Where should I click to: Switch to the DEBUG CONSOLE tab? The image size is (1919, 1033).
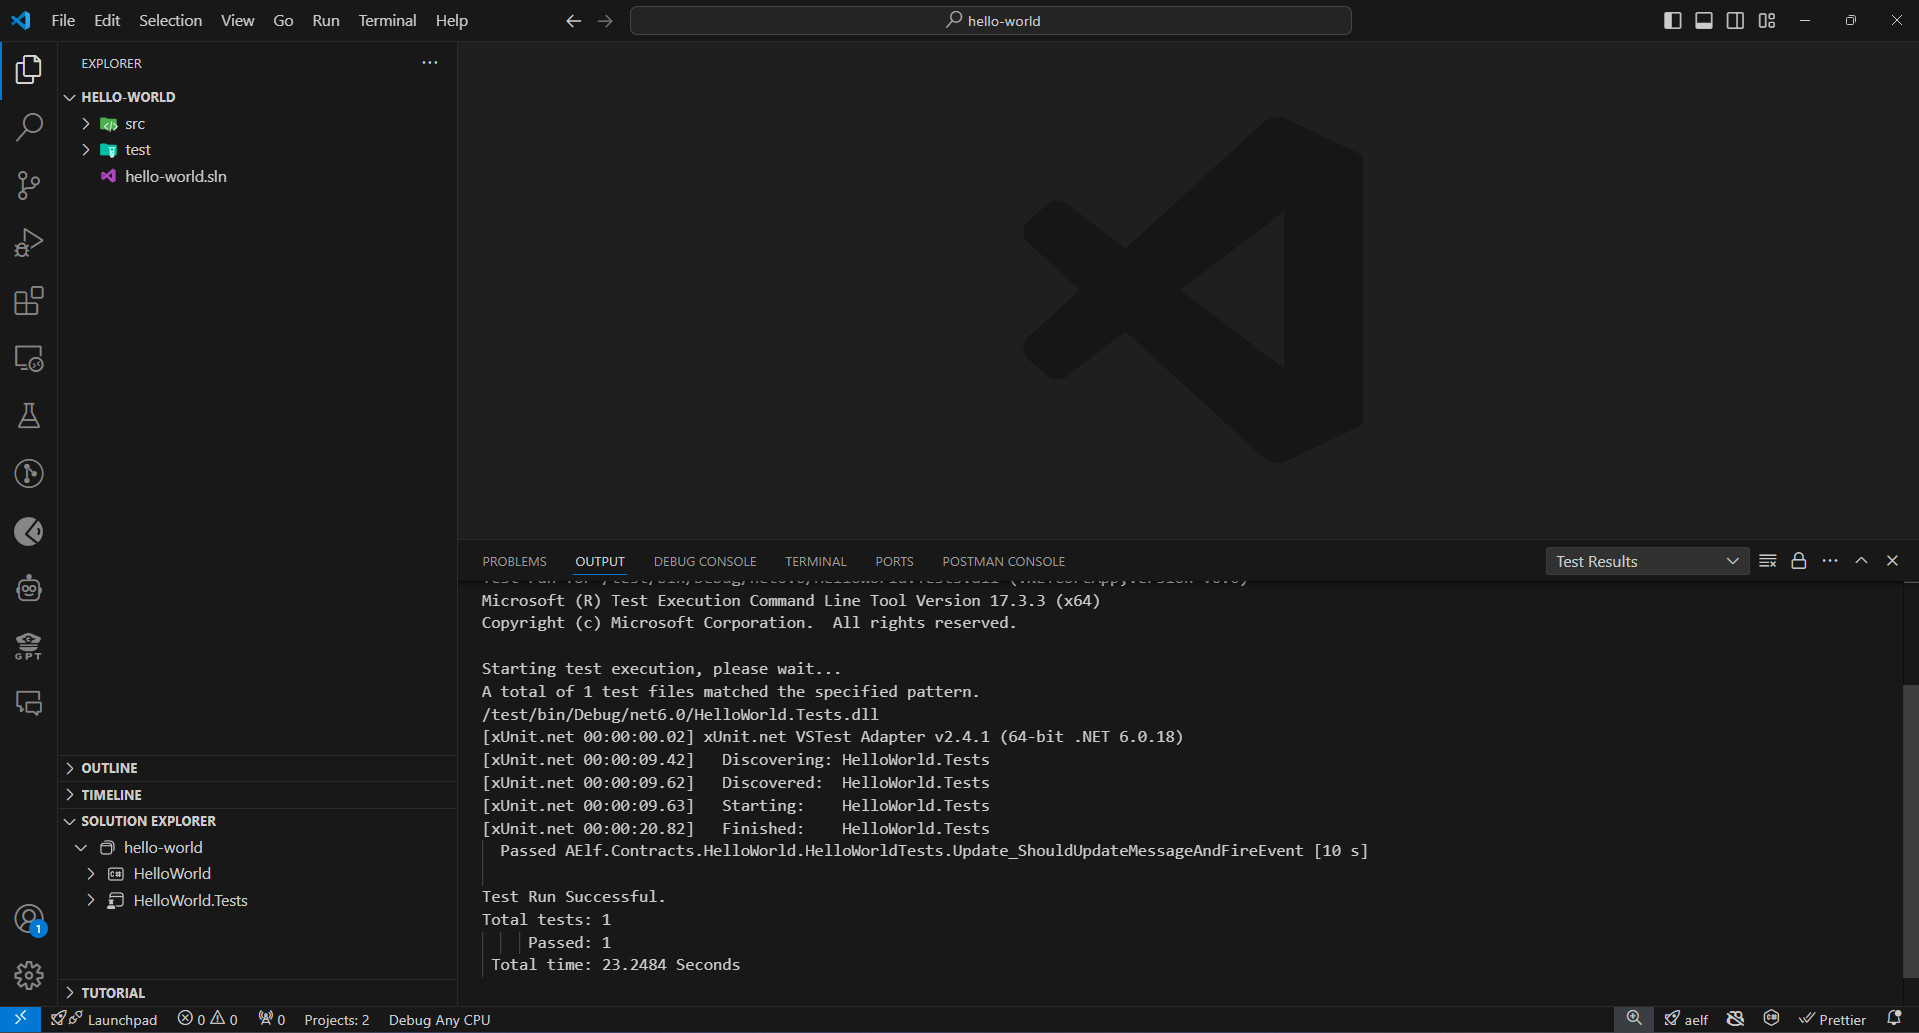pos(705,561)
